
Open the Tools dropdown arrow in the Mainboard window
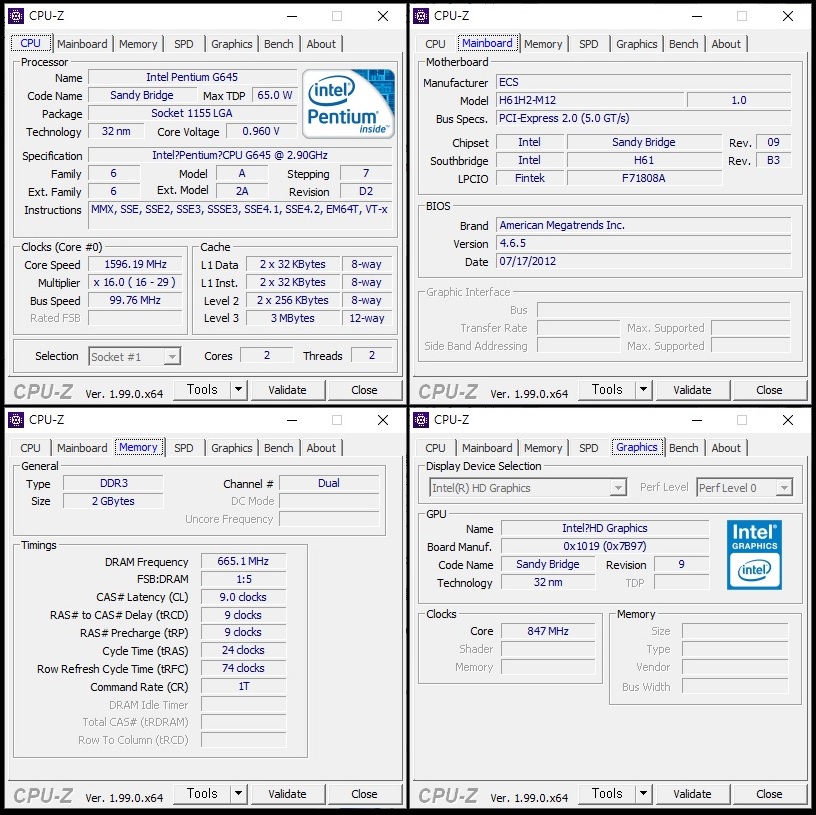[x=643, y=389]
